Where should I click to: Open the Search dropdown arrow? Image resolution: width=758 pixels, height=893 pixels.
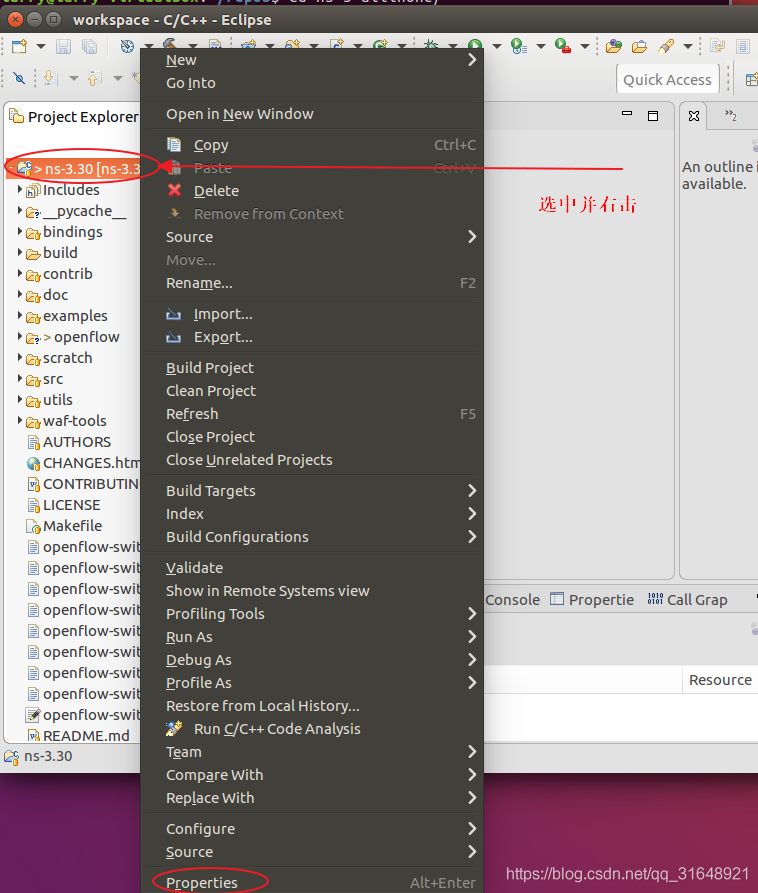(688, 46)
